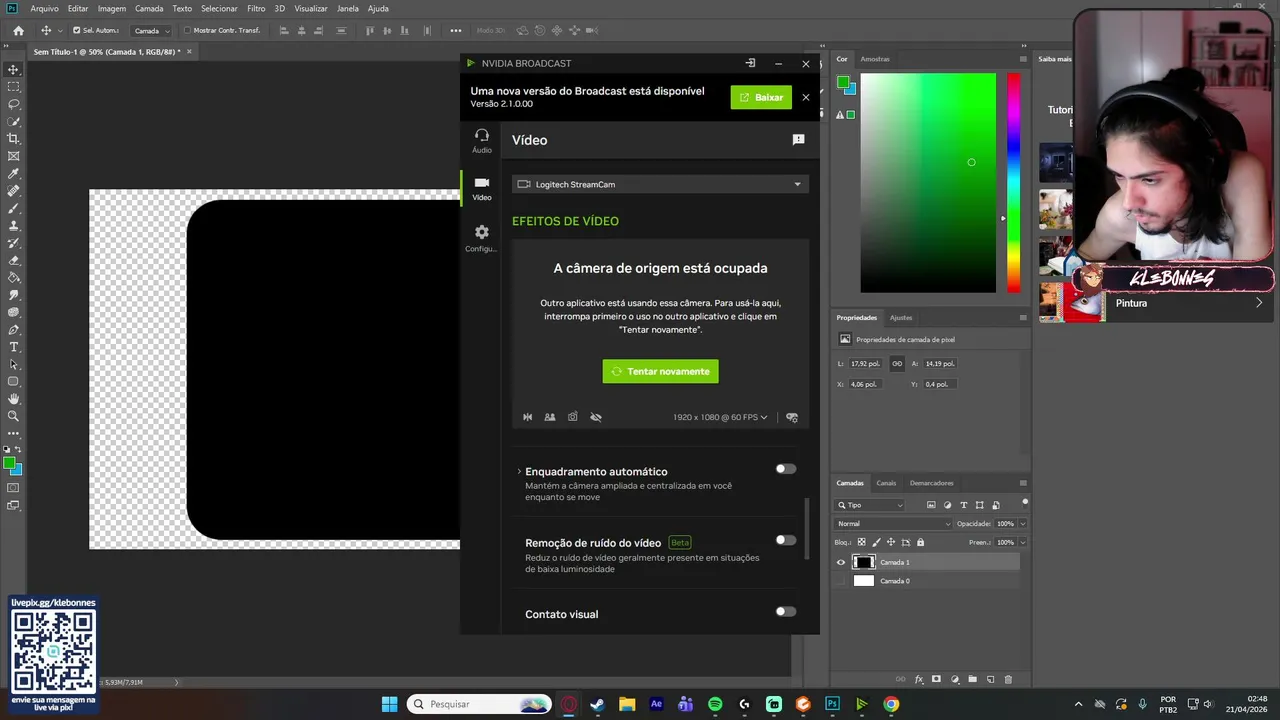Open the Vídeo section in NVIDIA Broadcast sidebar
Viewport: 1280px width, 720px height.
(x=482, y=188)
